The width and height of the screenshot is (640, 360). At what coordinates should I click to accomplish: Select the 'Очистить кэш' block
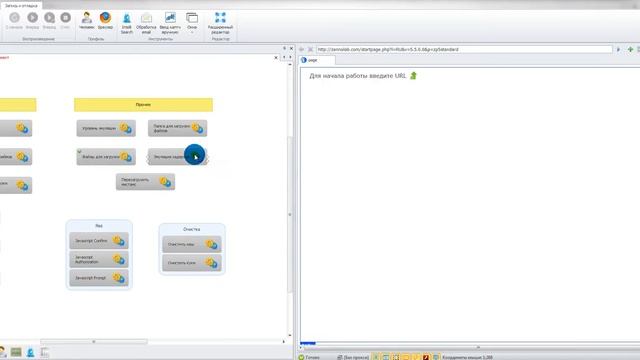tap(192, 244)
